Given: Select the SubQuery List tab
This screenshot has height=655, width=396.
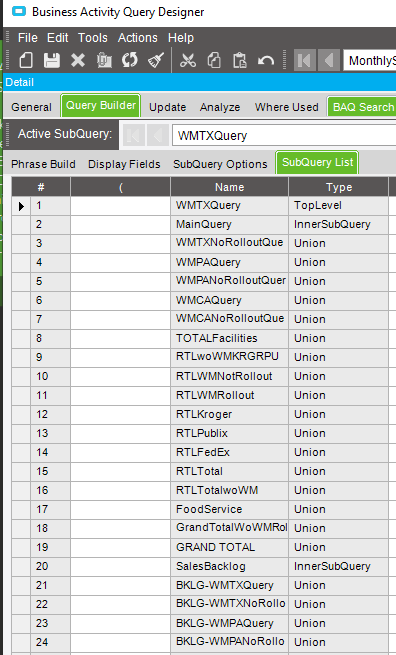Looking at the screenshot, I should [x=317, y=162].
